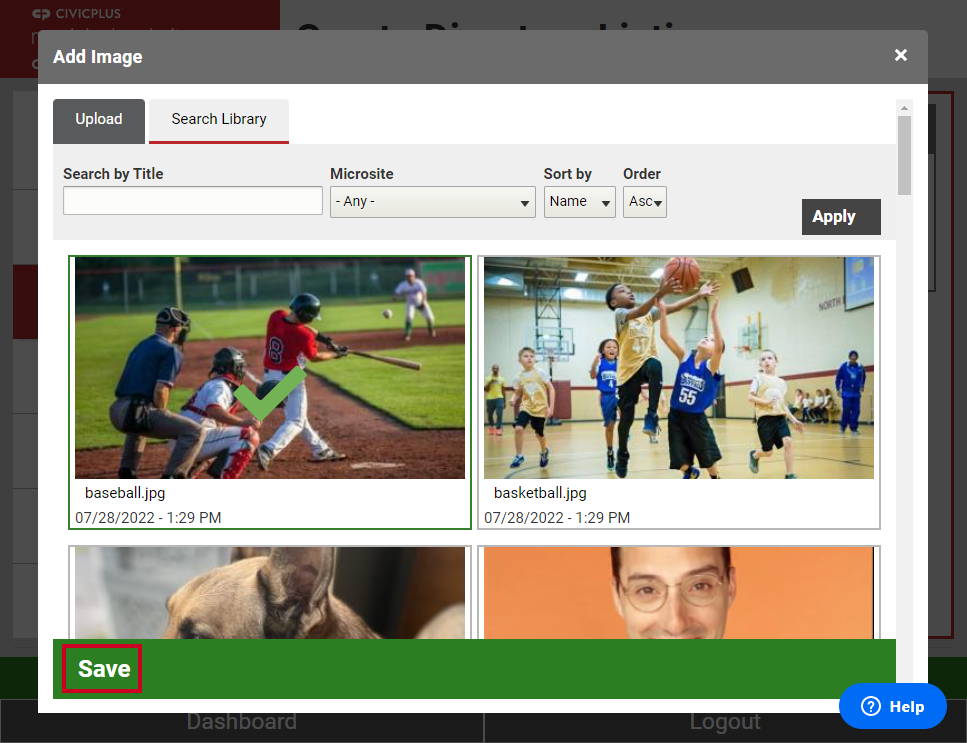Image resolution: width=967 pixels, height=743 pixels.
Task: Click the scrollbar up arrow
Action: [904, 108]
